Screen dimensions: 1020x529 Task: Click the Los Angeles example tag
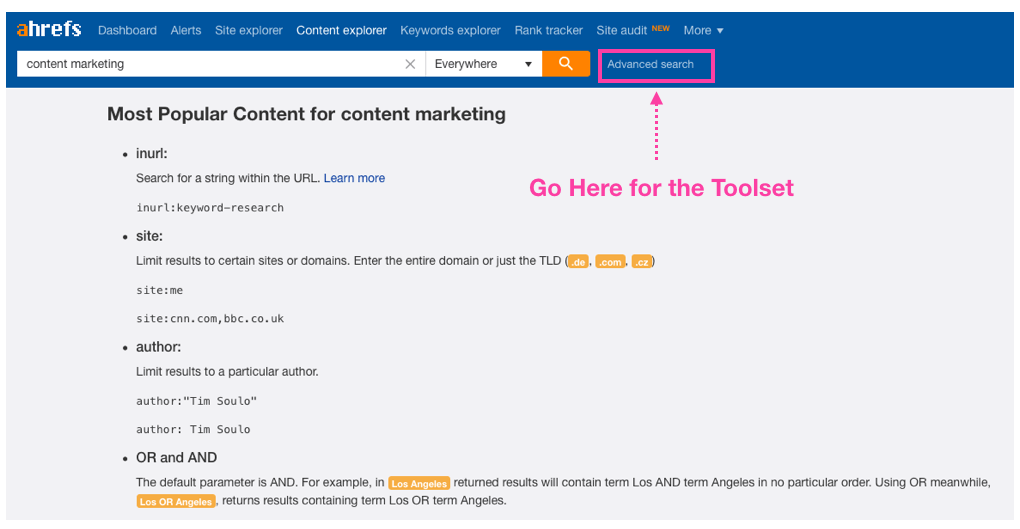419,483
